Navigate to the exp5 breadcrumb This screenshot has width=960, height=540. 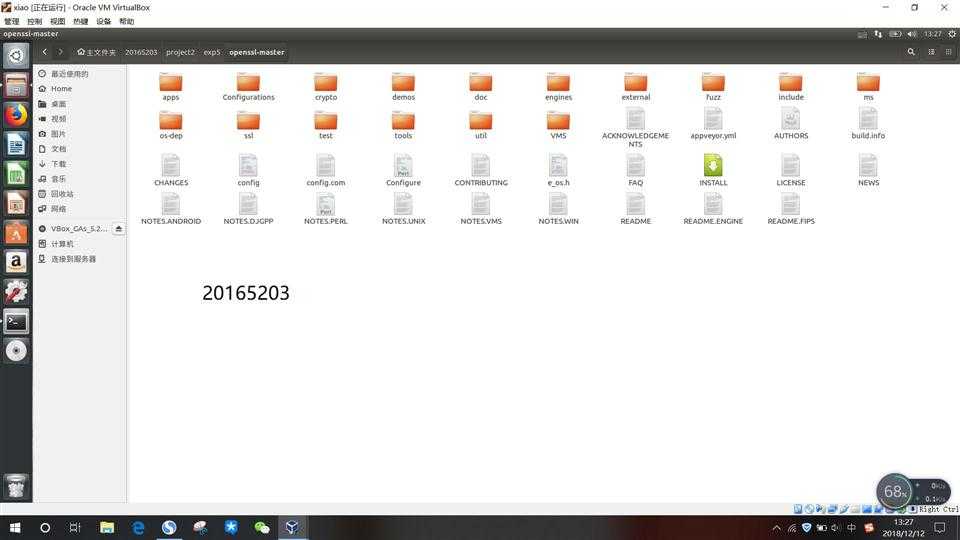(x=212, y=52)
